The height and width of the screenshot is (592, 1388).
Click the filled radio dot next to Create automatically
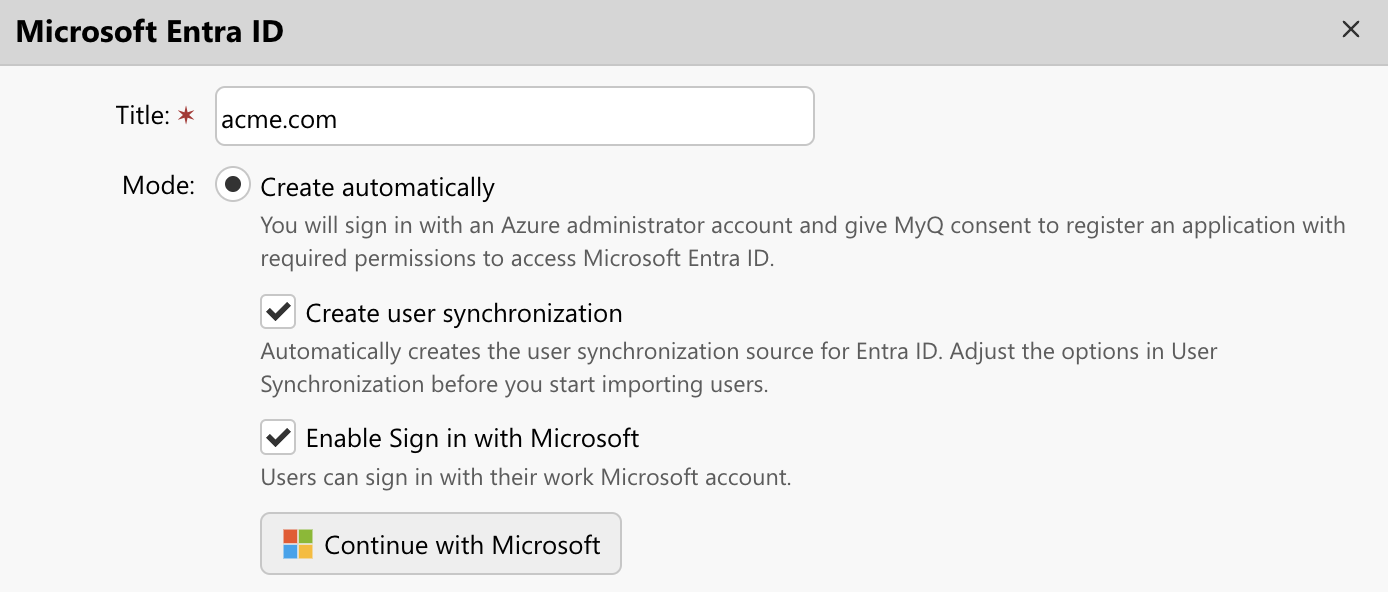coord(231,185)
